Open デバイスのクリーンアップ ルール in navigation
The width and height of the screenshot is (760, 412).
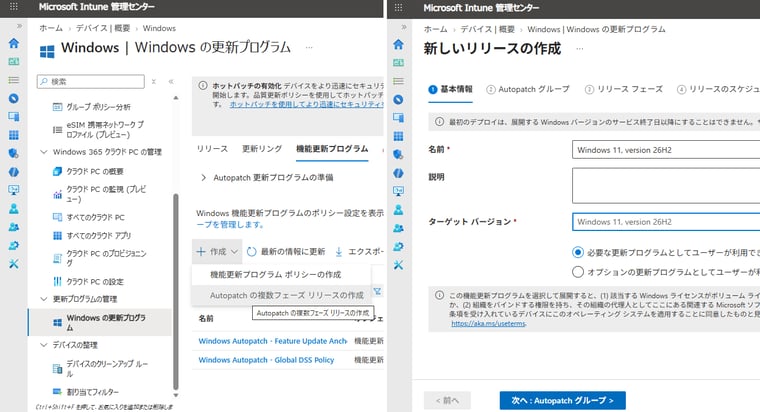[x=107, y=368]
